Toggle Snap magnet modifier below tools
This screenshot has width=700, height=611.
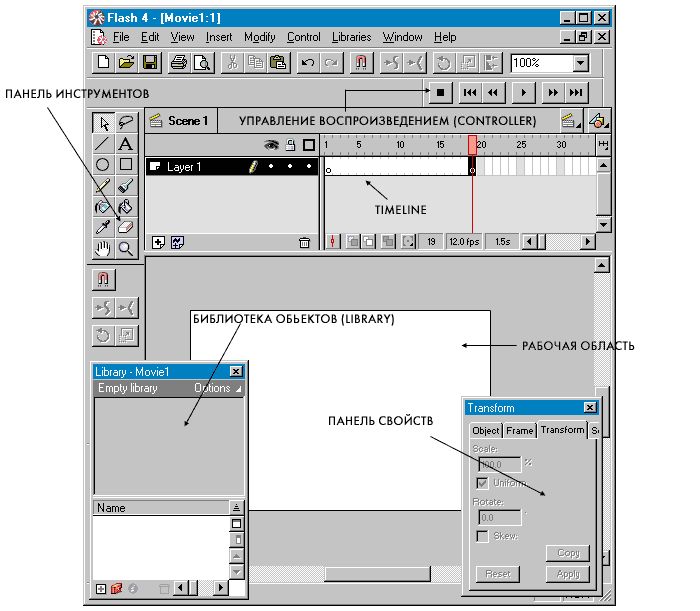point(104,280)
